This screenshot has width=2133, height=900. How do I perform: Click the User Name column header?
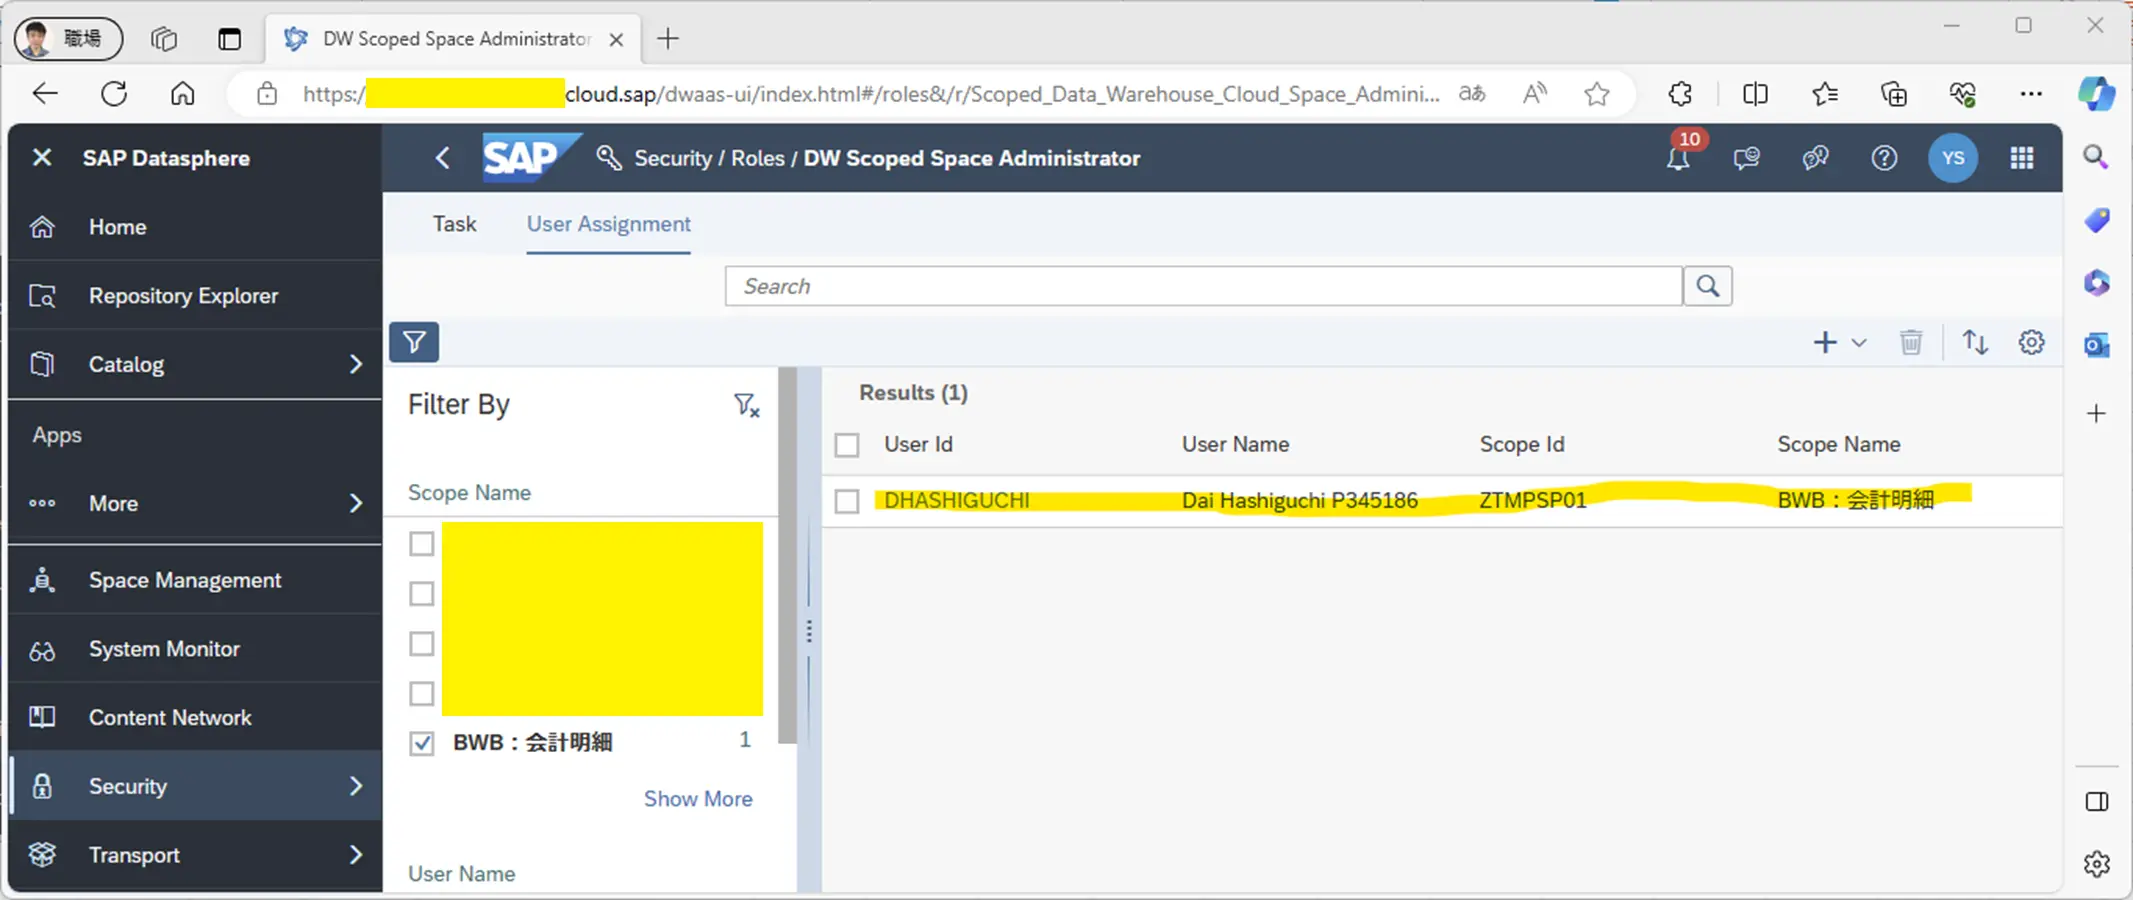1235,444
